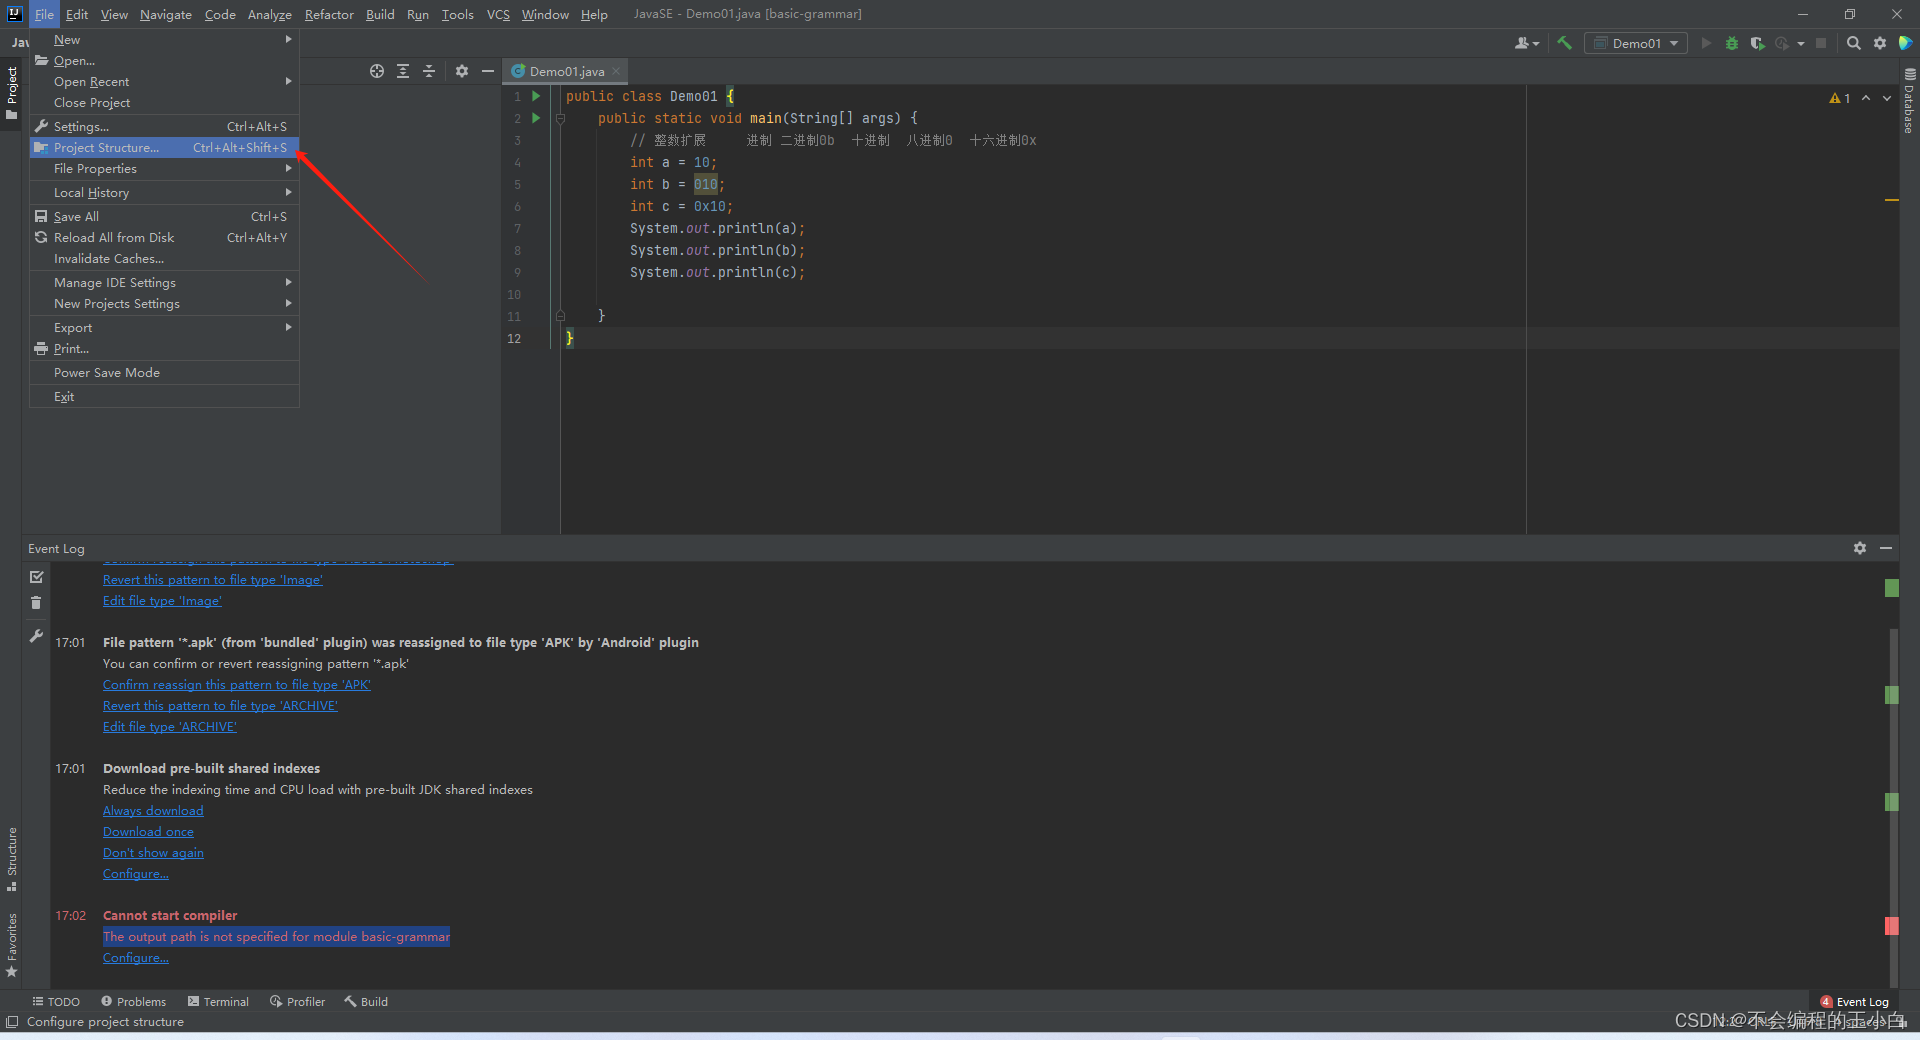
Task: Click Close Project in File menu
Action: coord(165,103)
